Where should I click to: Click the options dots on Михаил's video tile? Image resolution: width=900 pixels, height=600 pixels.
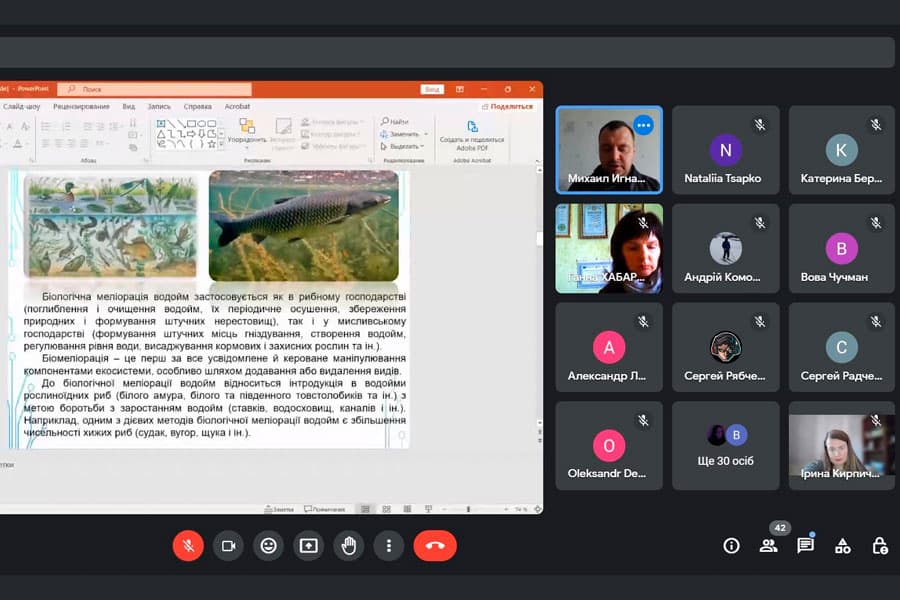643,125
